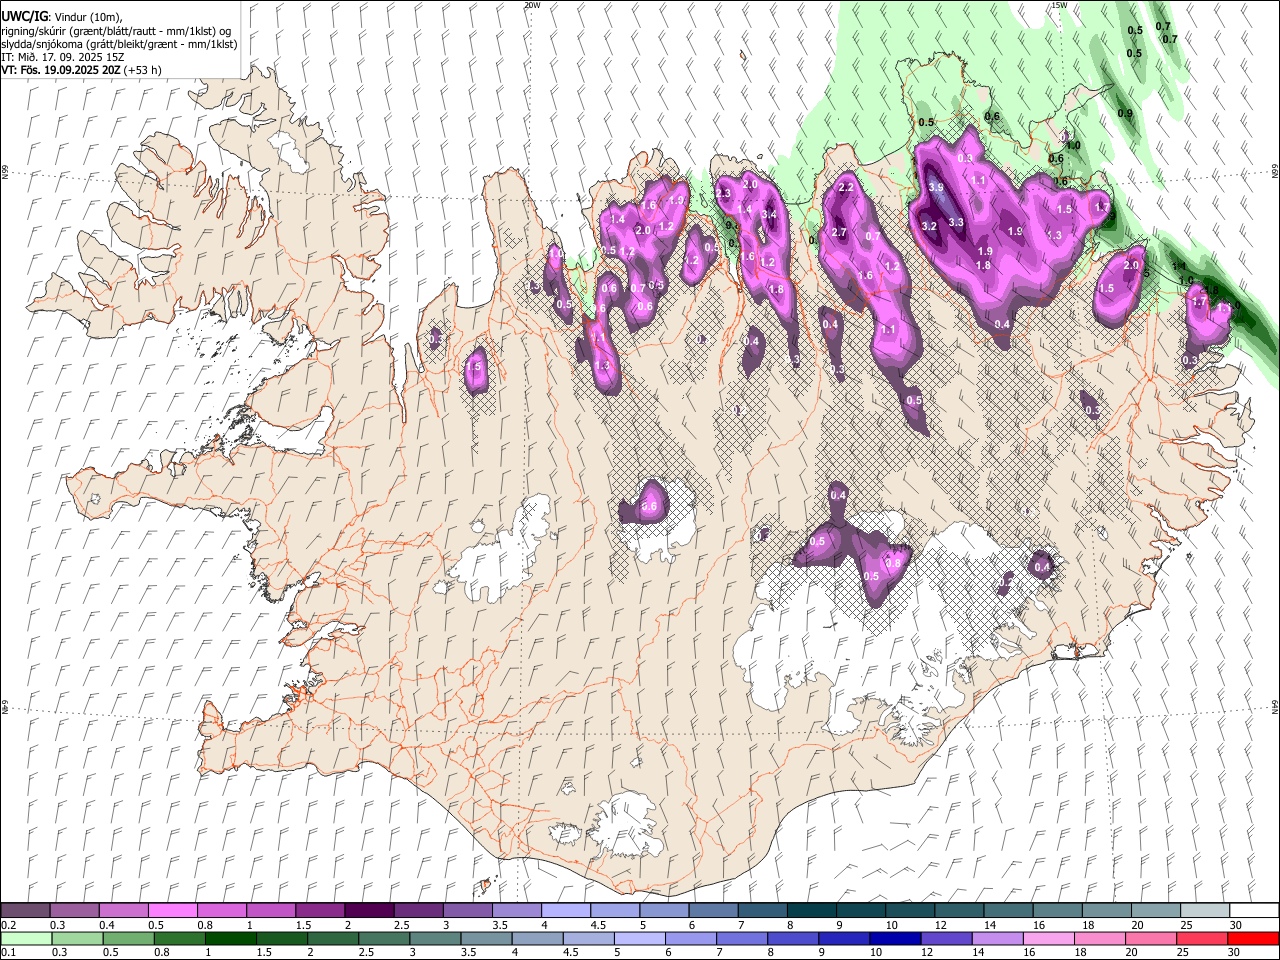Click the "IT: Mið. 17. 09. 2025 15Z" line
The width and height of the screenshot is (1280, 960).
(64, 57)
